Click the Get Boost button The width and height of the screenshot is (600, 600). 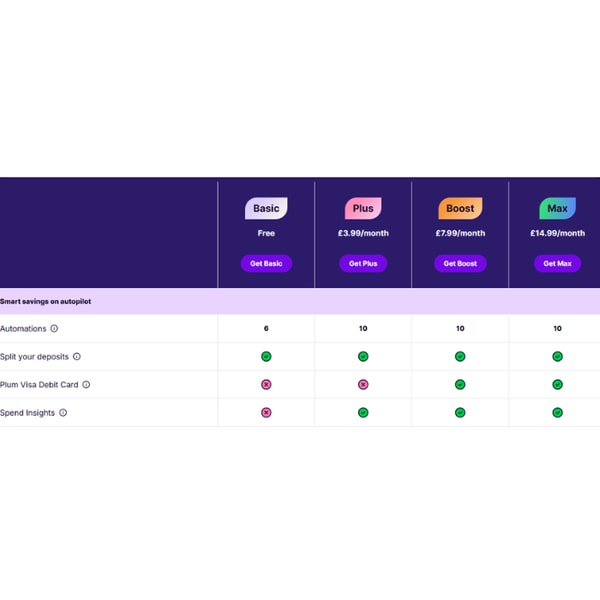tap(460, 263)
